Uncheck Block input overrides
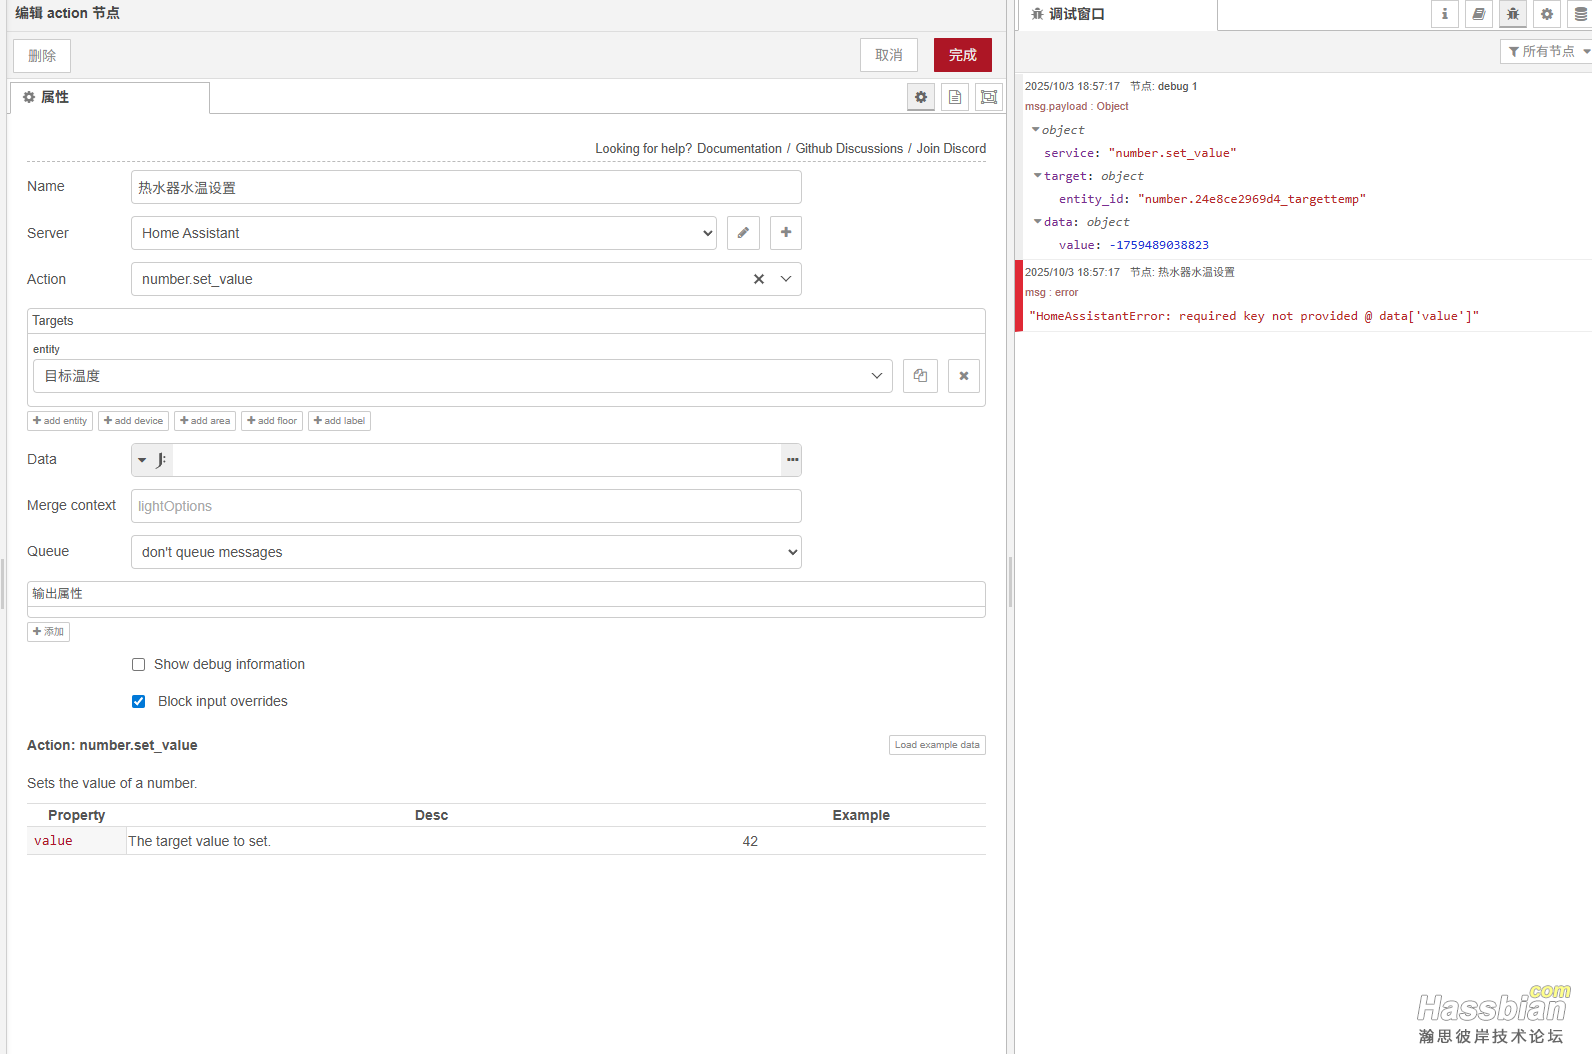The image size is (1592, 1054). click(139, 702)
